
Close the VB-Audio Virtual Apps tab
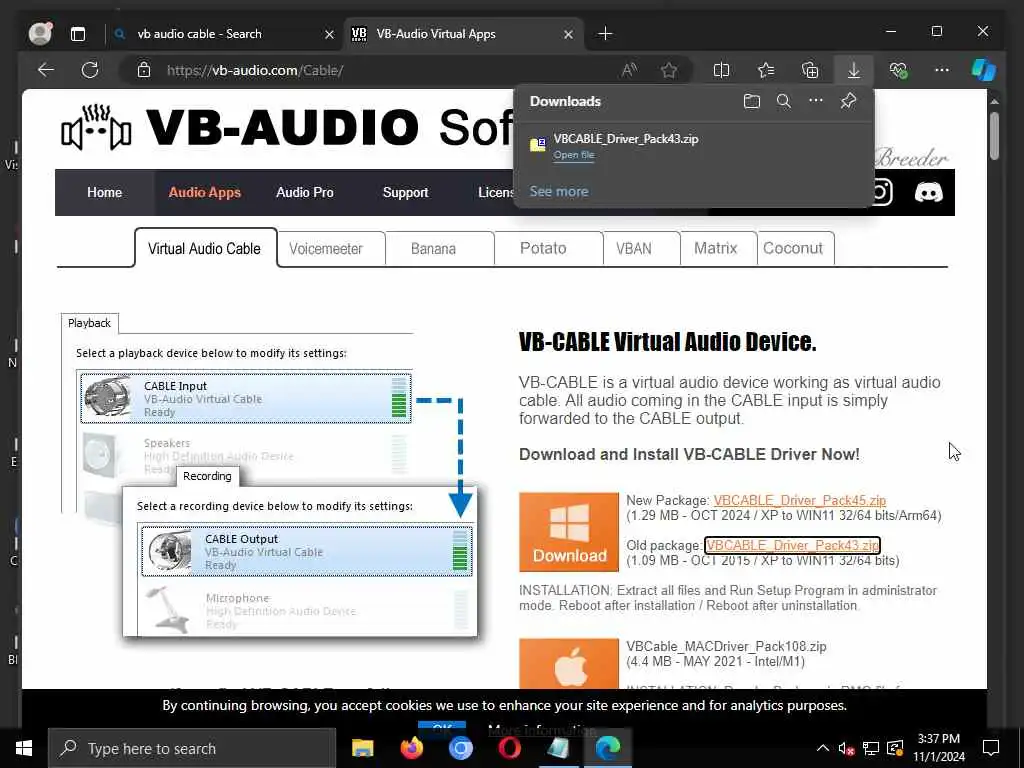[568, 35]
